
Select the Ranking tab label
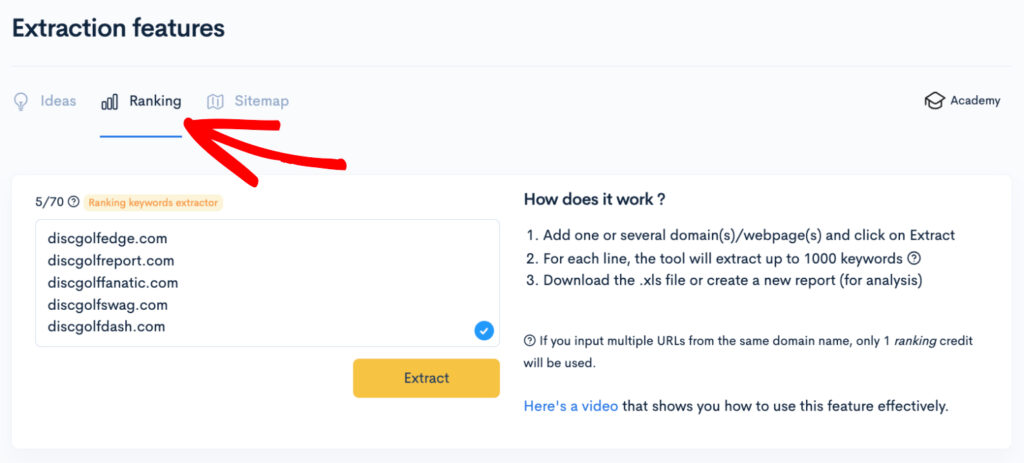pos(155,101)
